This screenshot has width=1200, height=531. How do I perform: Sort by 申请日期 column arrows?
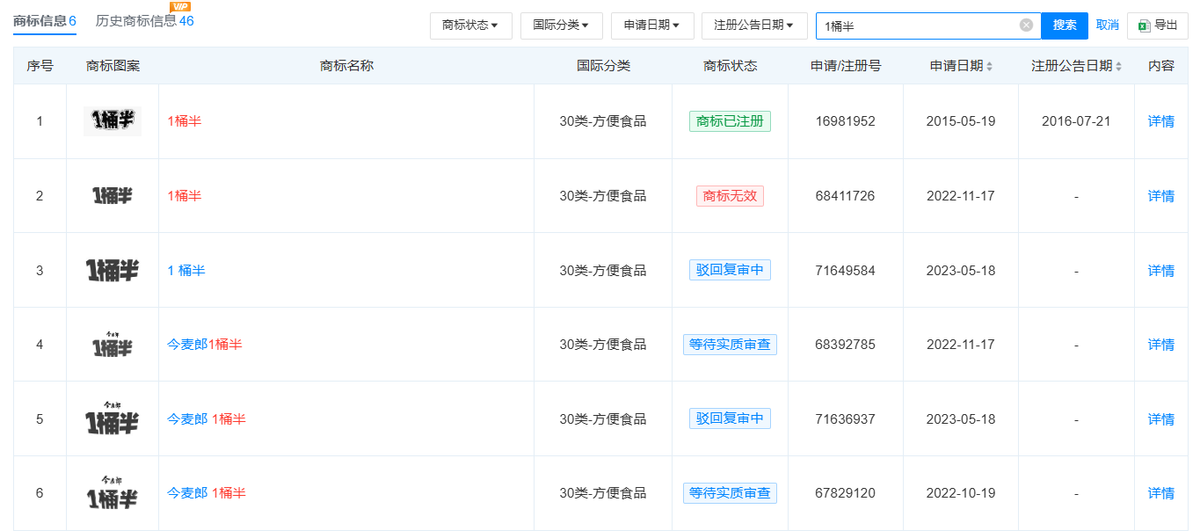pyautogui.click(x=989, y=66)
